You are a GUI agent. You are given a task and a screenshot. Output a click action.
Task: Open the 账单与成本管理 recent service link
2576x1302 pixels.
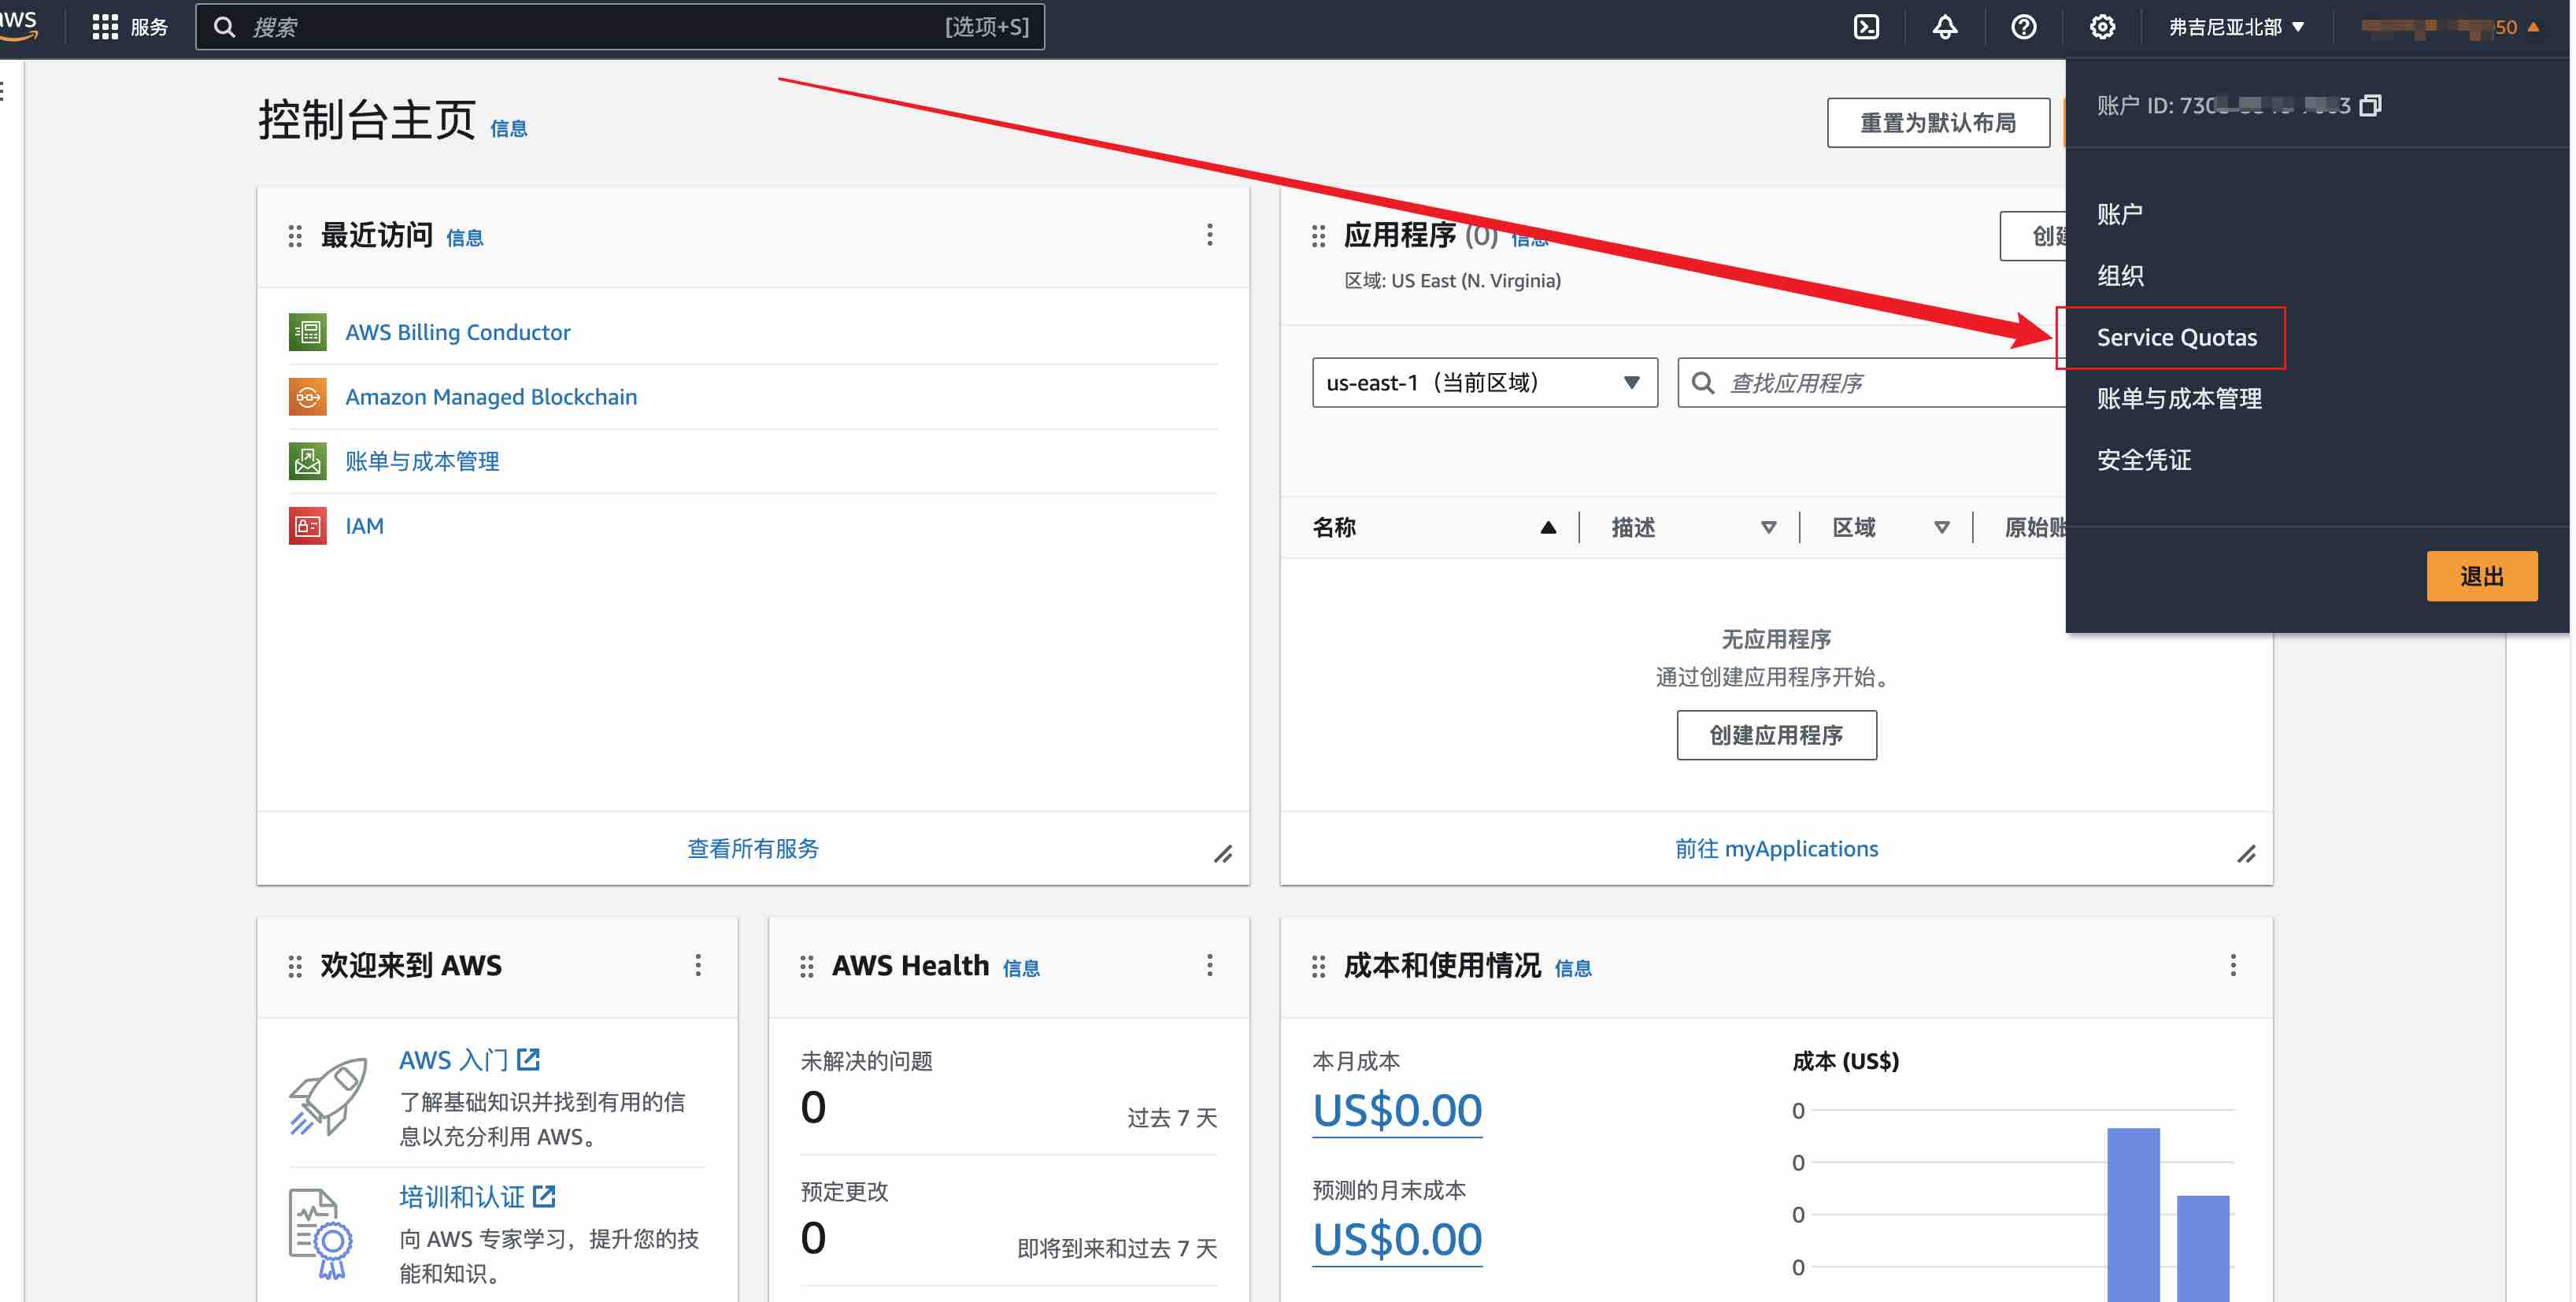(422, 461)
